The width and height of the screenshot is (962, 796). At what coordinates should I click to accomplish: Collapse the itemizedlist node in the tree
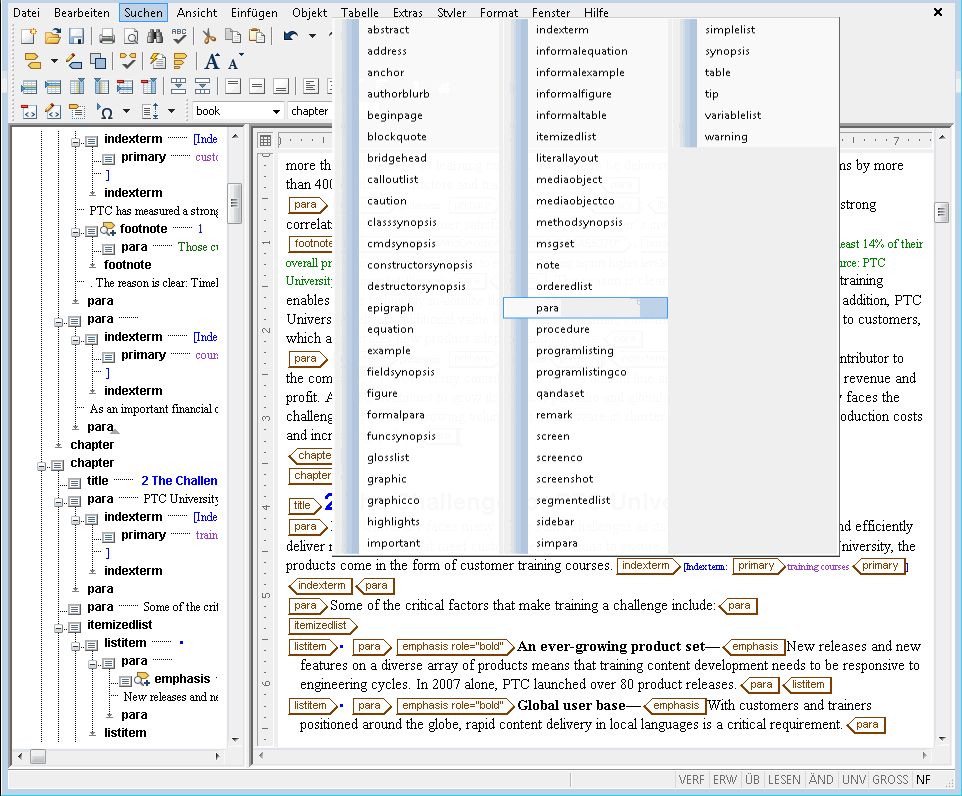(58, 628)
